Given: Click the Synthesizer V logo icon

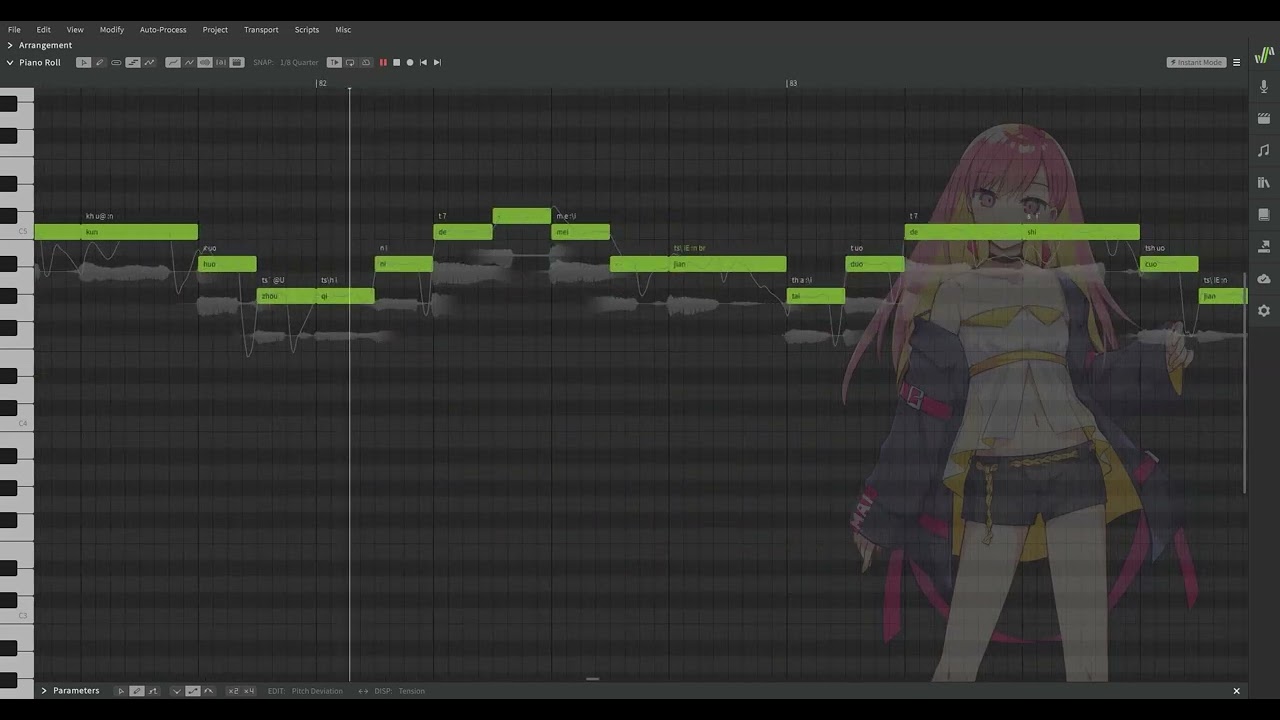Looking at the screenshot, I should point(1264,53).
